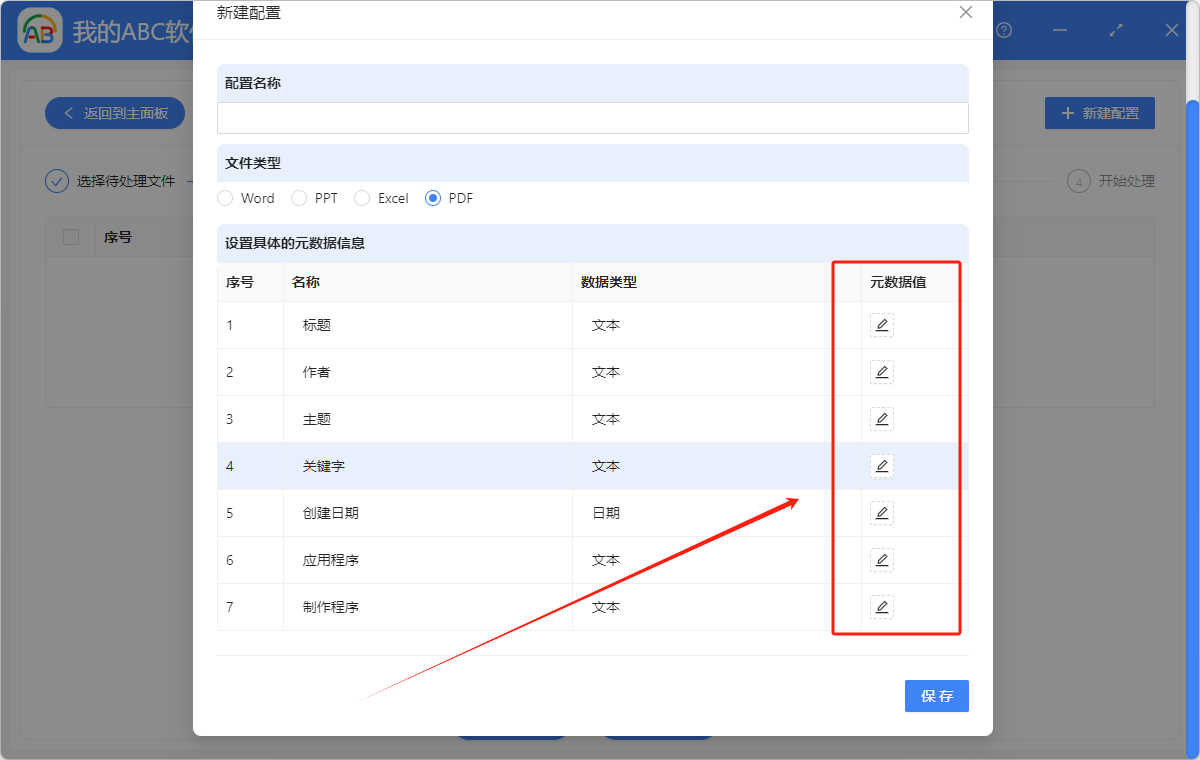
Task: Select the Word file type
Action: coord(226,198)
